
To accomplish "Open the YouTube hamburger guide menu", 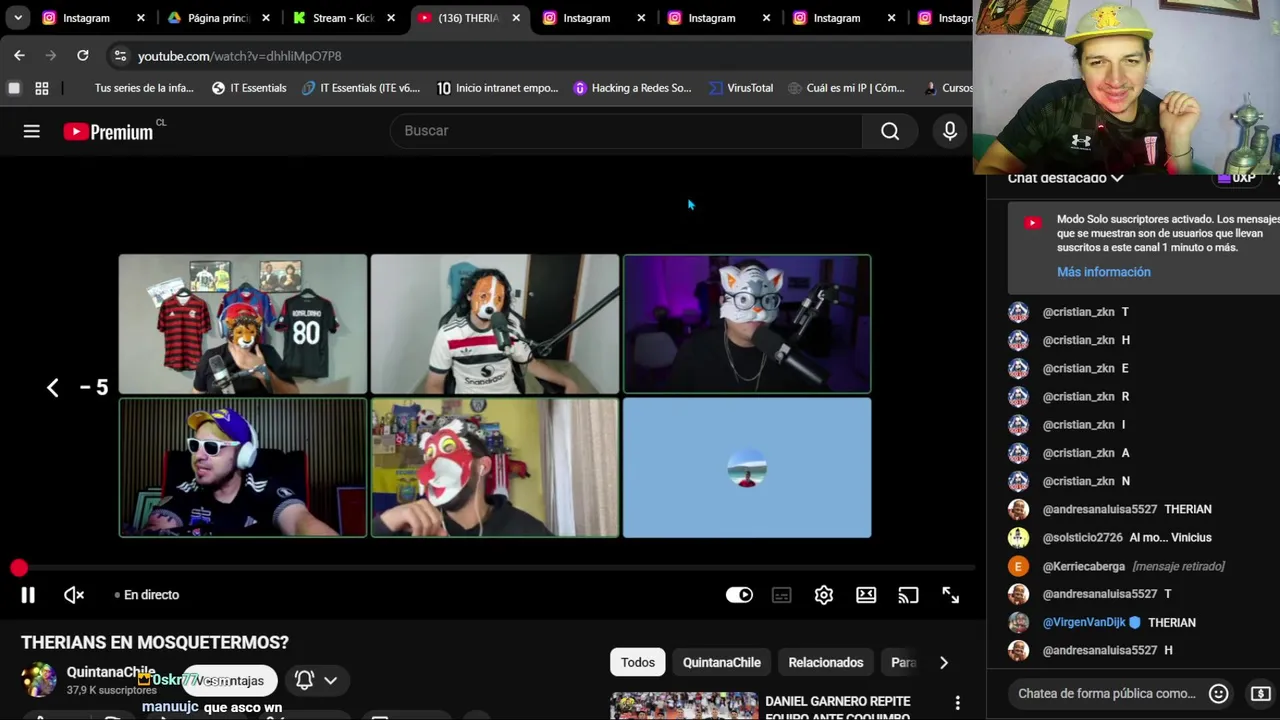I will (32, 131).
